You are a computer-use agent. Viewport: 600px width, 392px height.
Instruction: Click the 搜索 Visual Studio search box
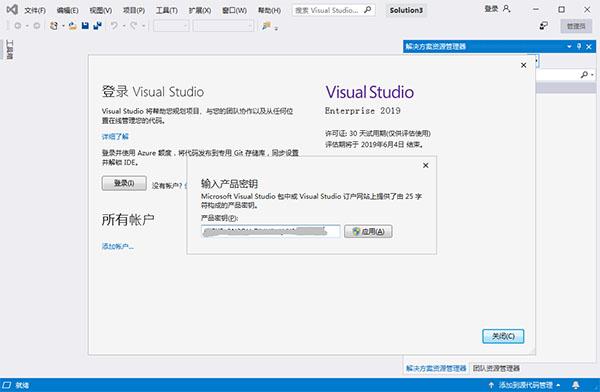[x=333, y=10]
